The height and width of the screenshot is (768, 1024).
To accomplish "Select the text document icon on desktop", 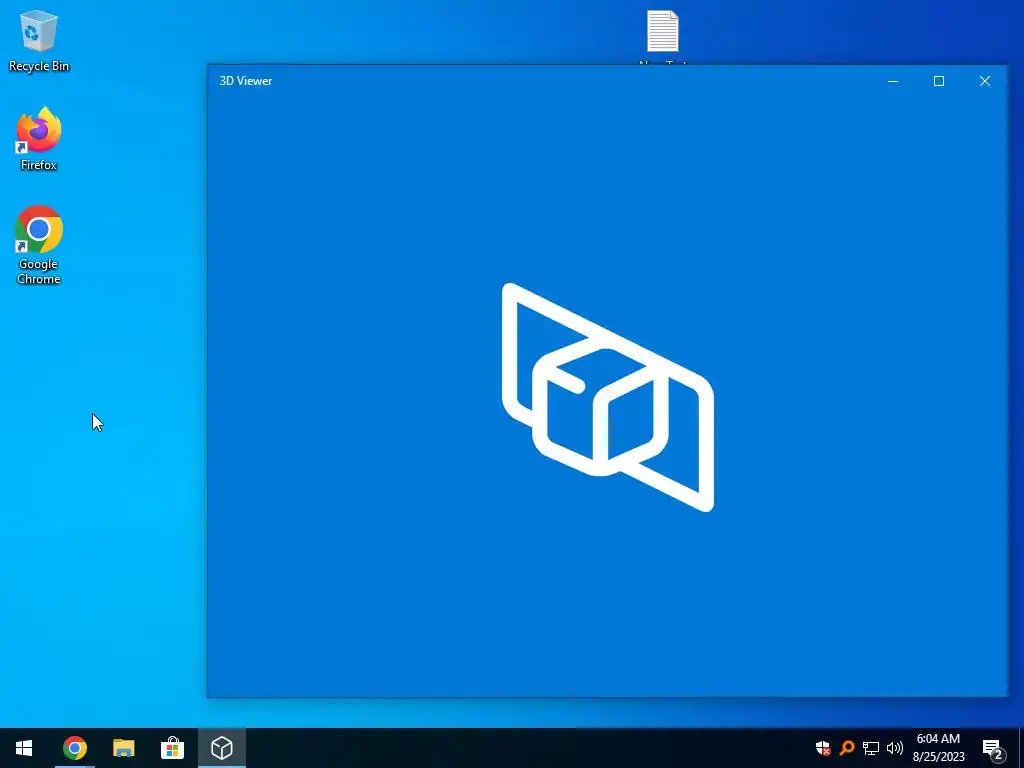I will tap(663, 33).
